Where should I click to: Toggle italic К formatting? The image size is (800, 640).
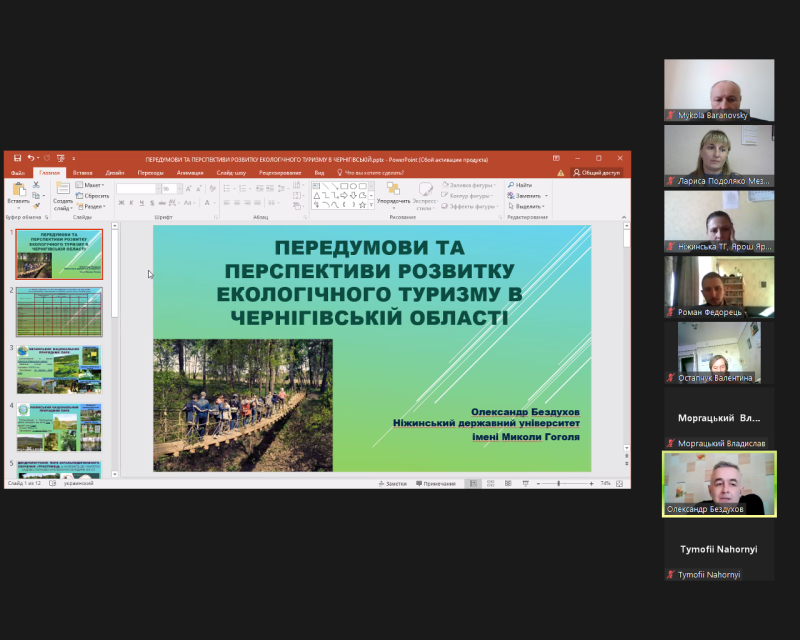point(131,203)
